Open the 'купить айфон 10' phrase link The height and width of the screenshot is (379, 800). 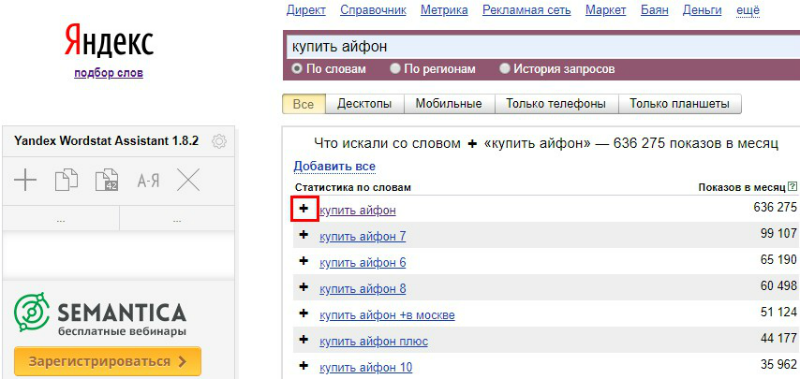point(366,368)
